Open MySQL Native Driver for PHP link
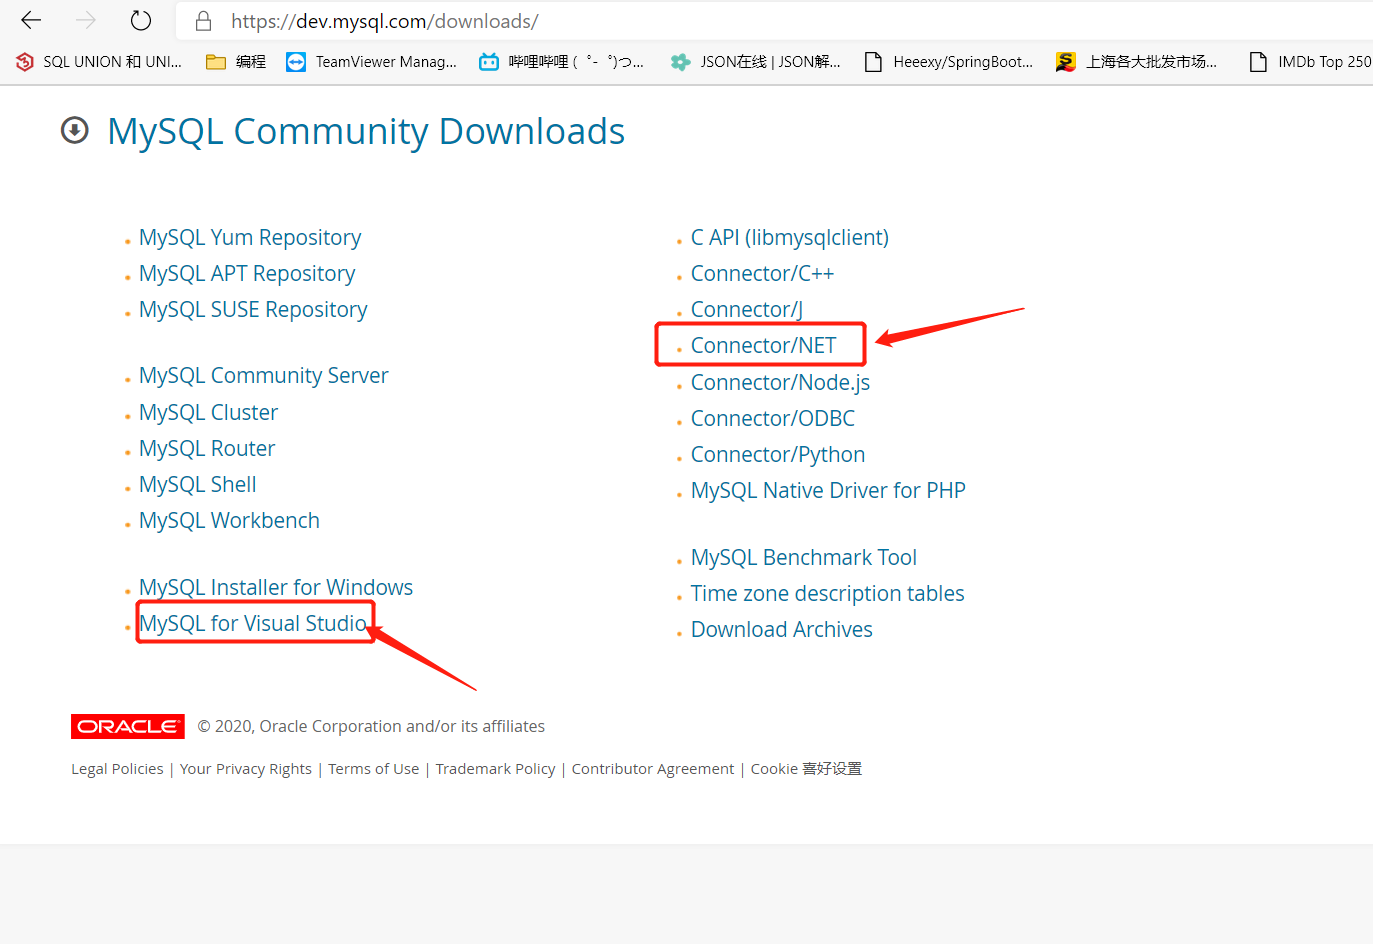 [x=828, y=490]
